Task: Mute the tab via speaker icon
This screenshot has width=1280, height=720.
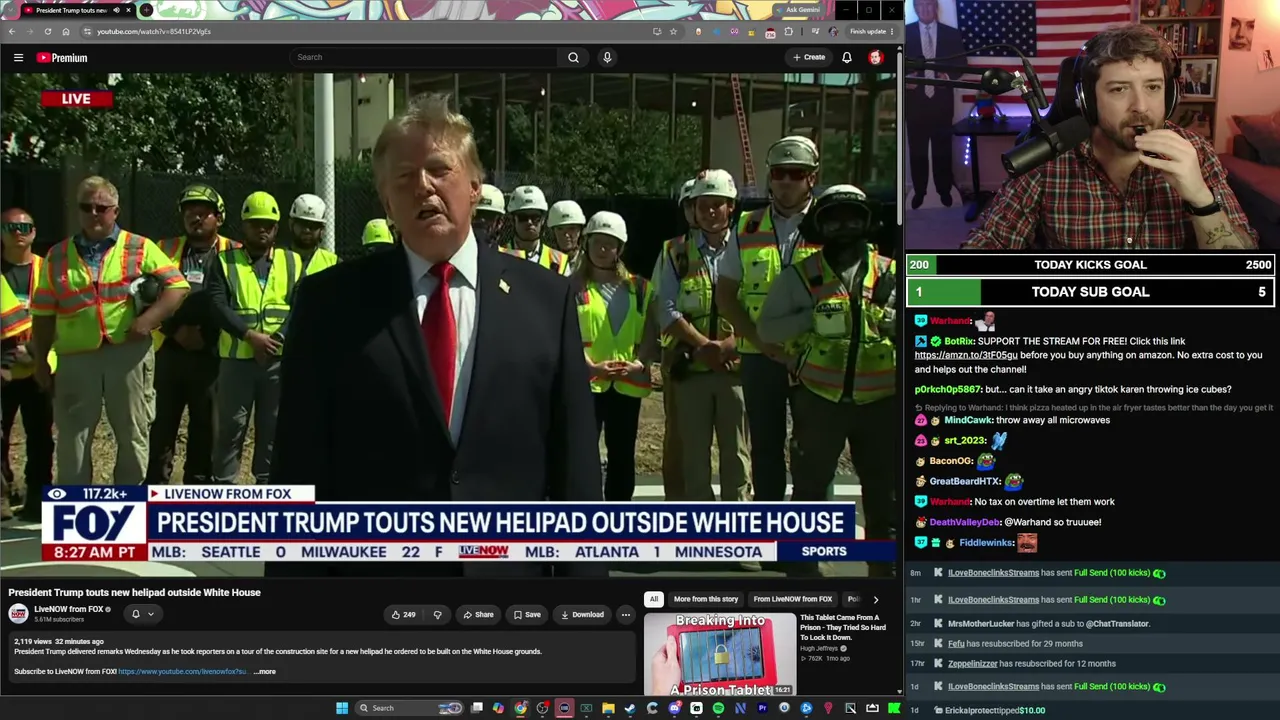Action: (x=116, y=10)
